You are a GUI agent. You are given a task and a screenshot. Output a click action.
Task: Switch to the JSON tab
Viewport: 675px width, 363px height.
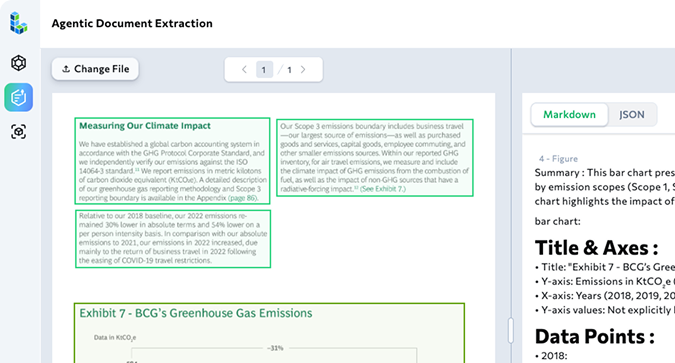632,115
